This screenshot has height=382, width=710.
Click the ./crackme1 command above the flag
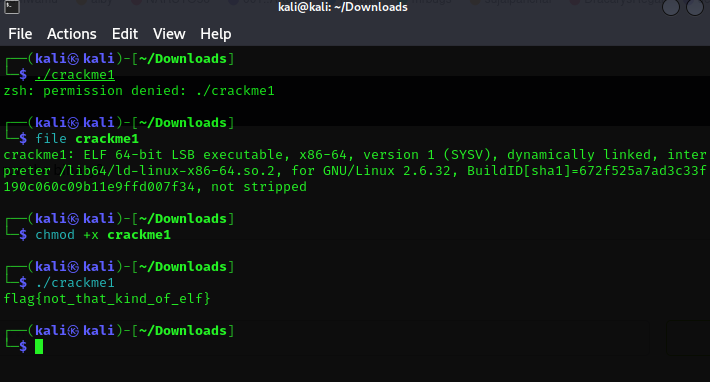[x=75, y=282]
